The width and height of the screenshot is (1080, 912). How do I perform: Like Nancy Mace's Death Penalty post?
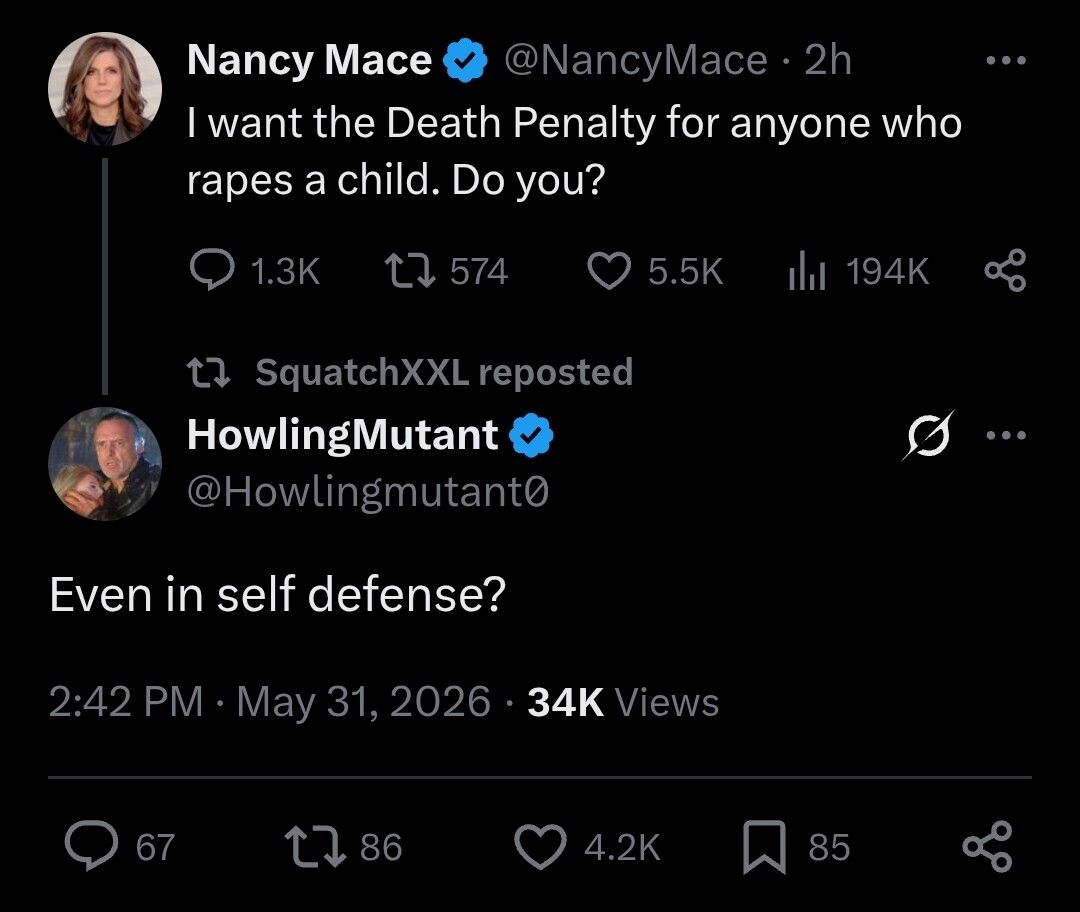654,271
